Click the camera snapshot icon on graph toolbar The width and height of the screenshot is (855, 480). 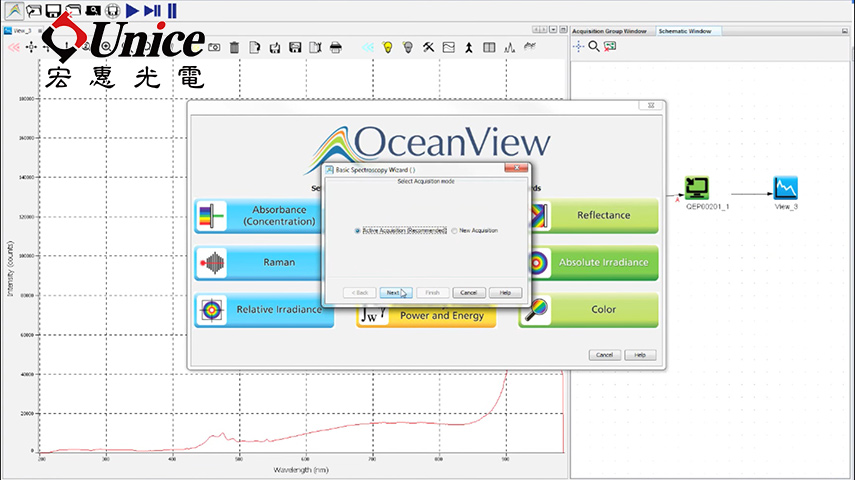pyautogui.click(x=214, y=47)
